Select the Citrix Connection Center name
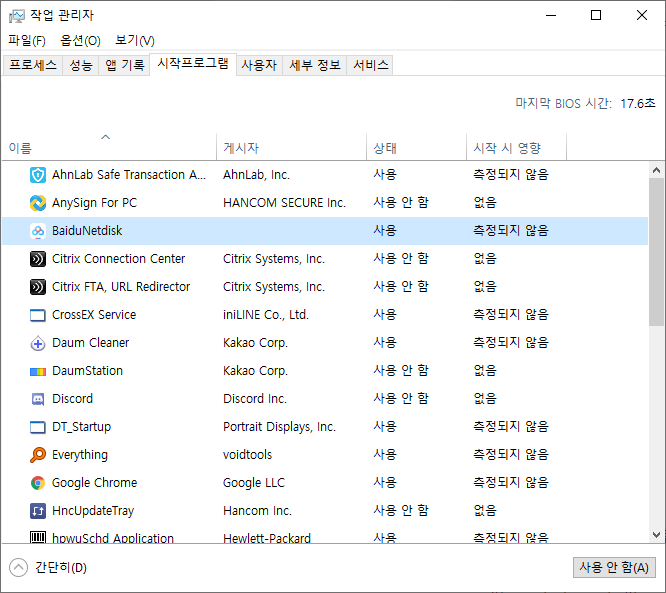This screenshot has height=593, width=666. pos(119,259)
